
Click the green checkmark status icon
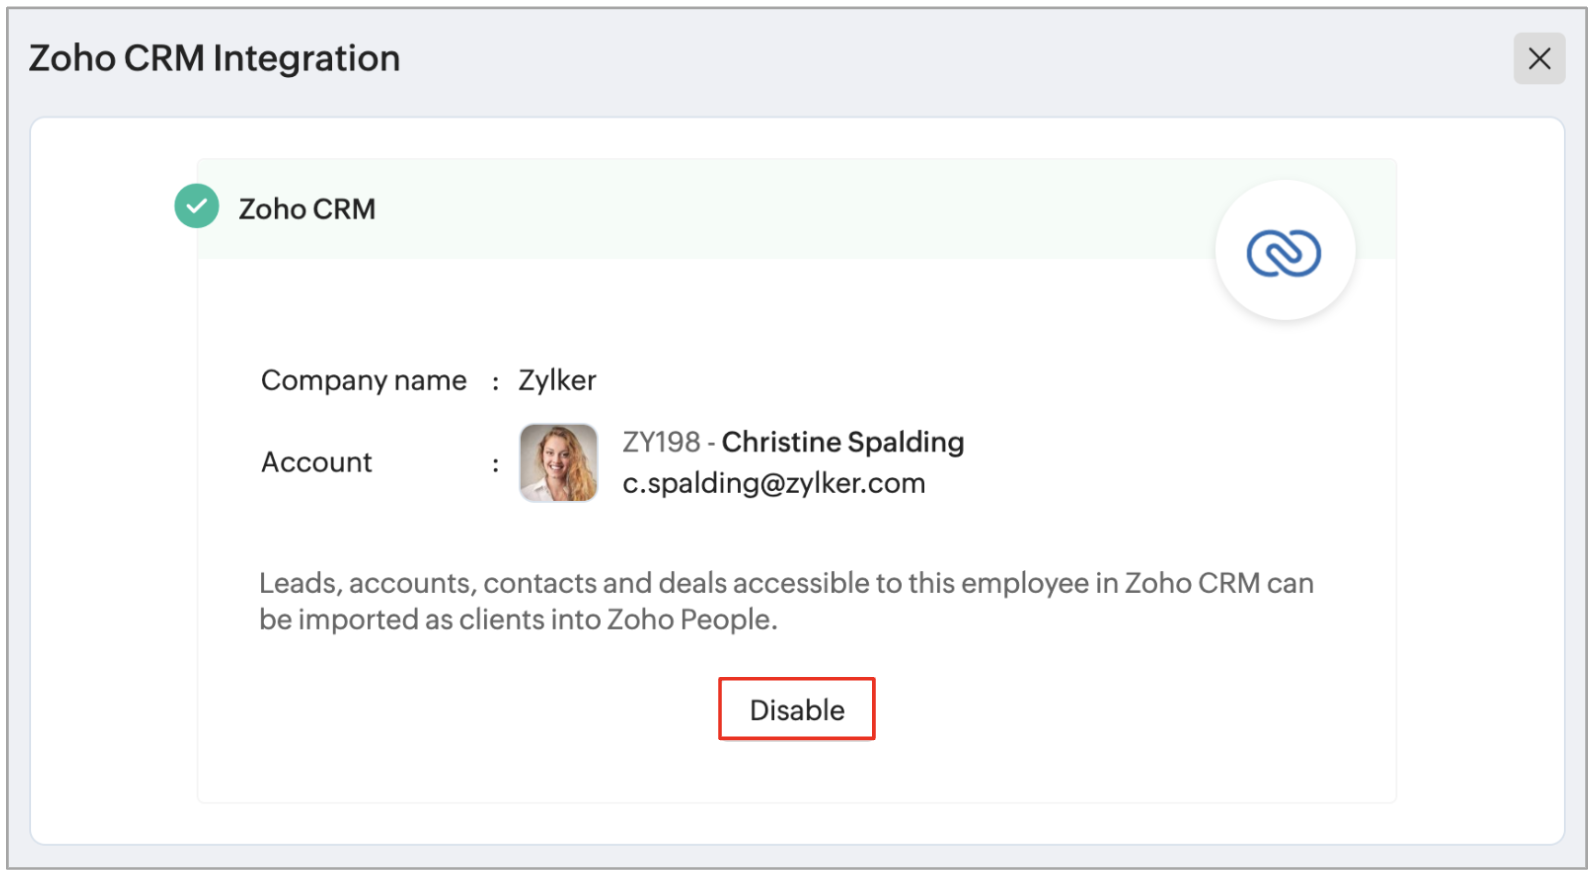[197, 207]
